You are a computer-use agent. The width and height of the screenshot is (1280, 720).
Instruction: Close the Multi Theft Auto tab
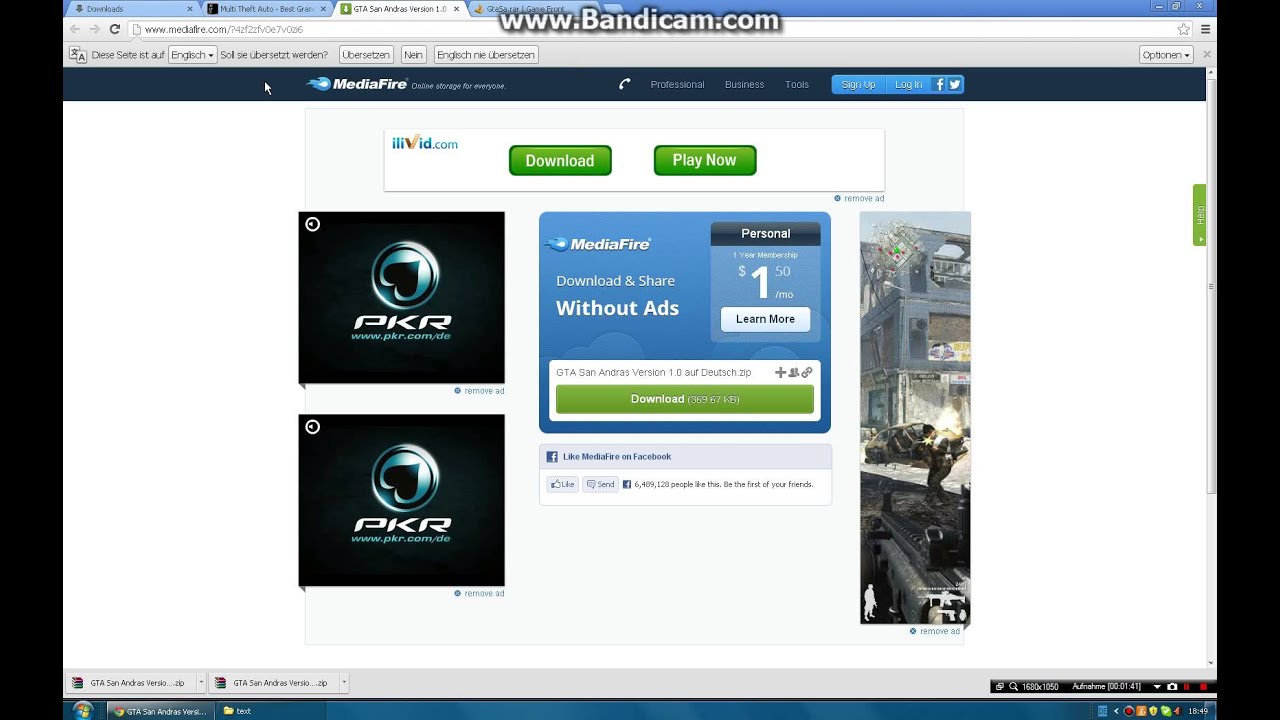(322, 9)
